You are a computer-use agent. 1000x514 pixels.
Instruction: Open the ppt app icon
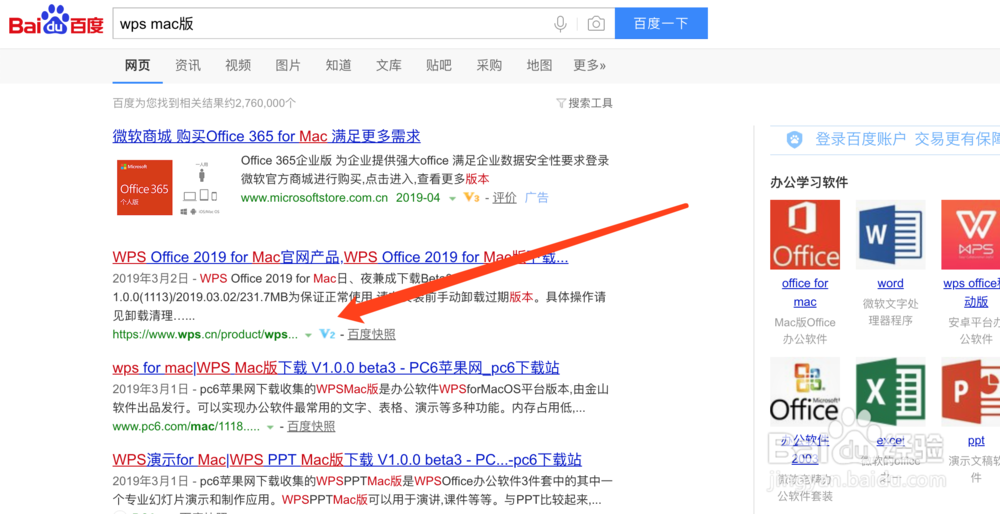click(x=971, y=392)
